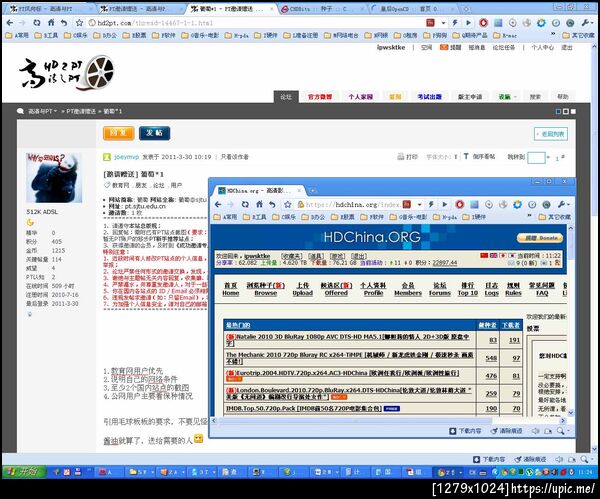Open the 官方微群 navigation tab
This screenshot has height=499, width=600.
[320, 97]
